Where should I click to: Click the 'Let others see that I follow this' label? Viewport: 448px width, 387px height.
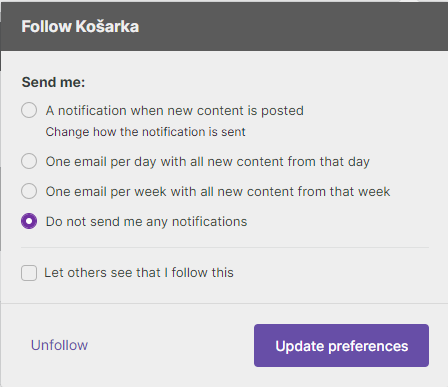[x=139, y=273]
